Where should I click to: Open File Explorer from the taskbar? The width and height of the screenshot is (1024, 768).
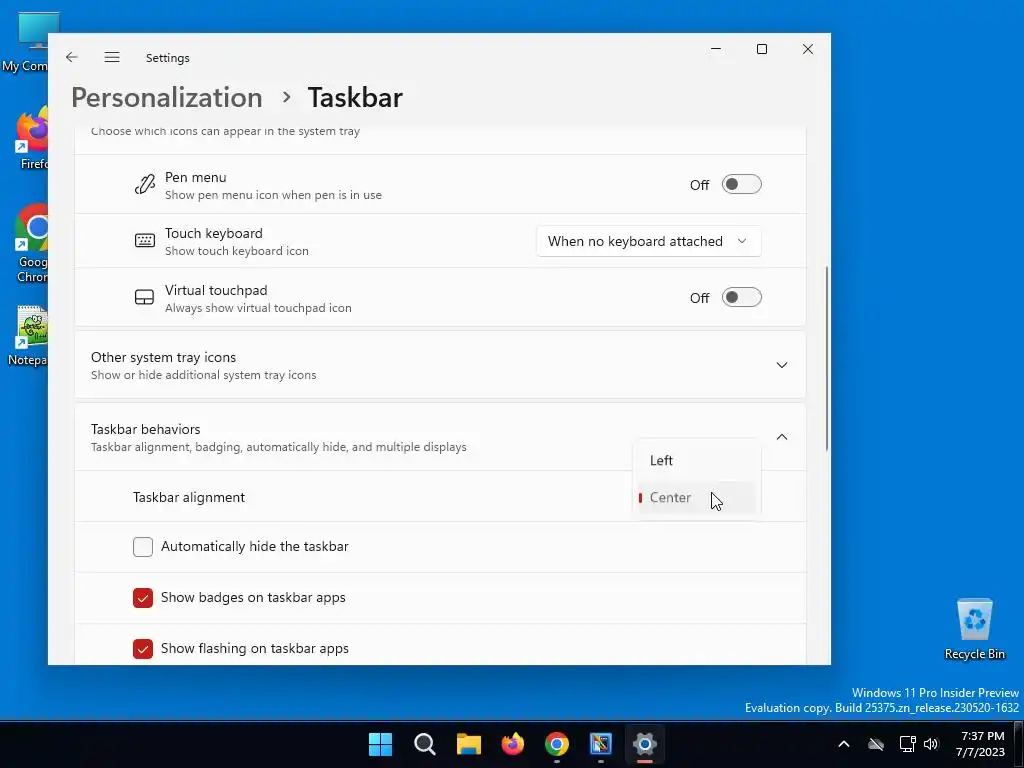click(x=468, y=744)
